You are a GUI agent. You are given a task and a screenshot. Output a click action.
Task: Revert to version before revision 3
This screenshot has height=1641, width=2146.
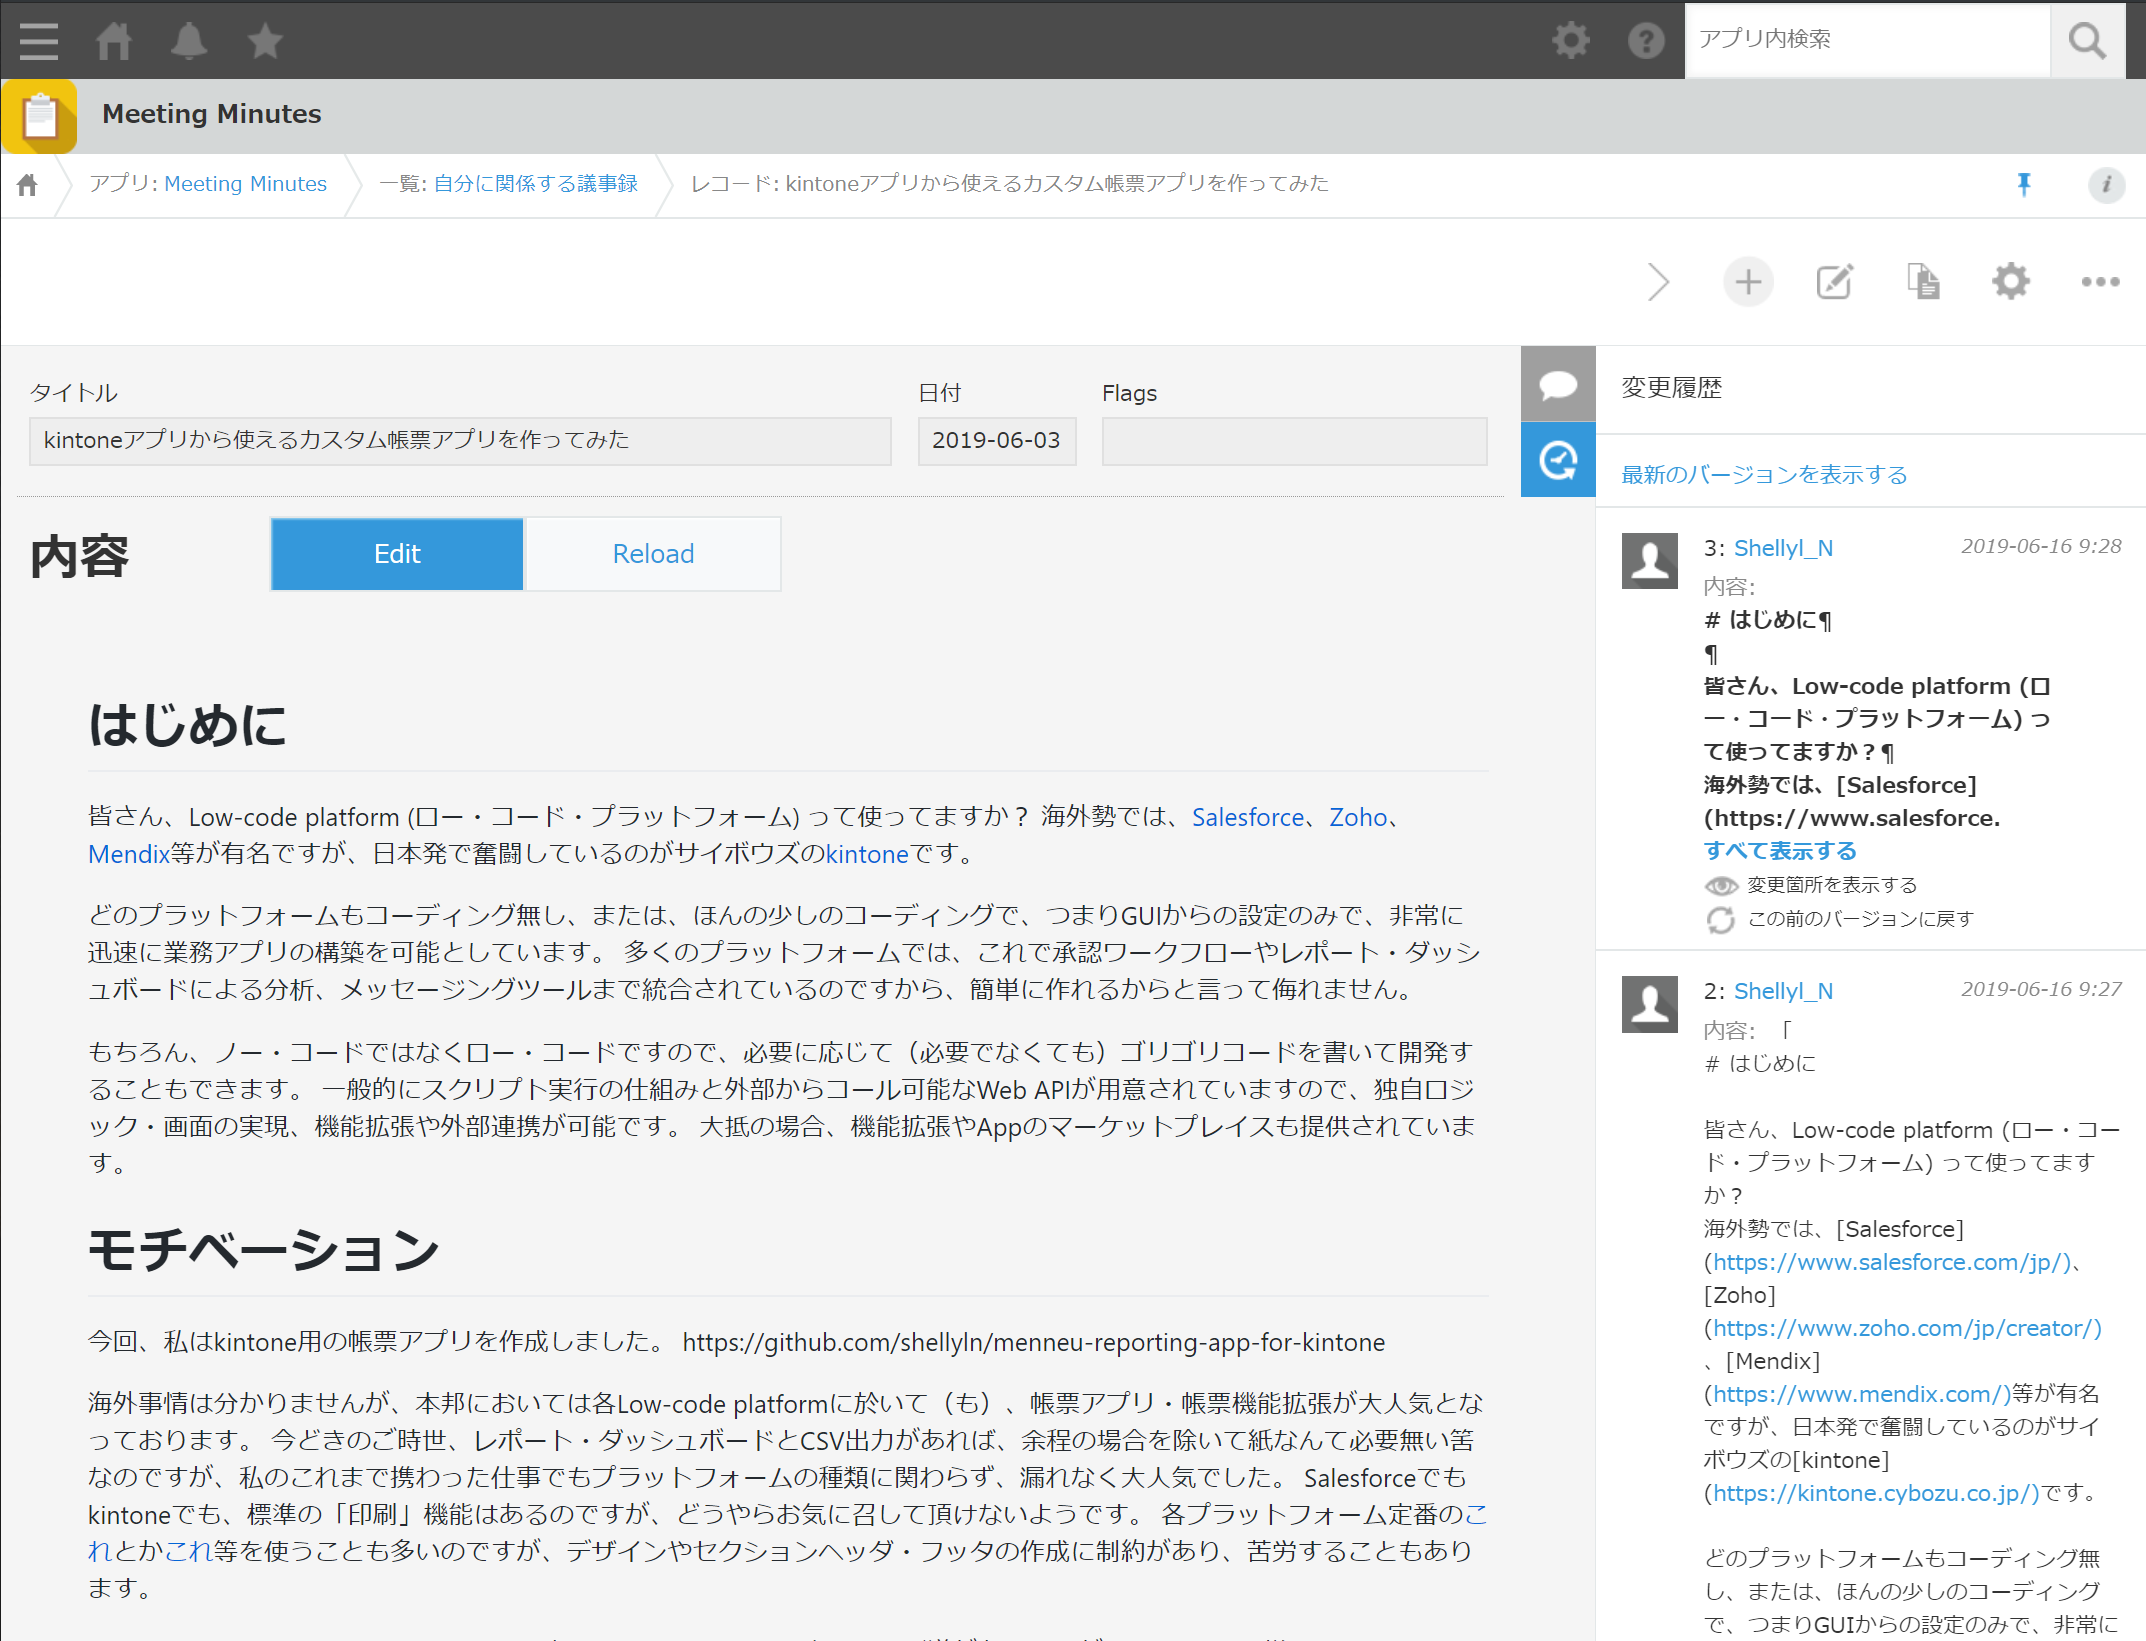point(1858,919)
